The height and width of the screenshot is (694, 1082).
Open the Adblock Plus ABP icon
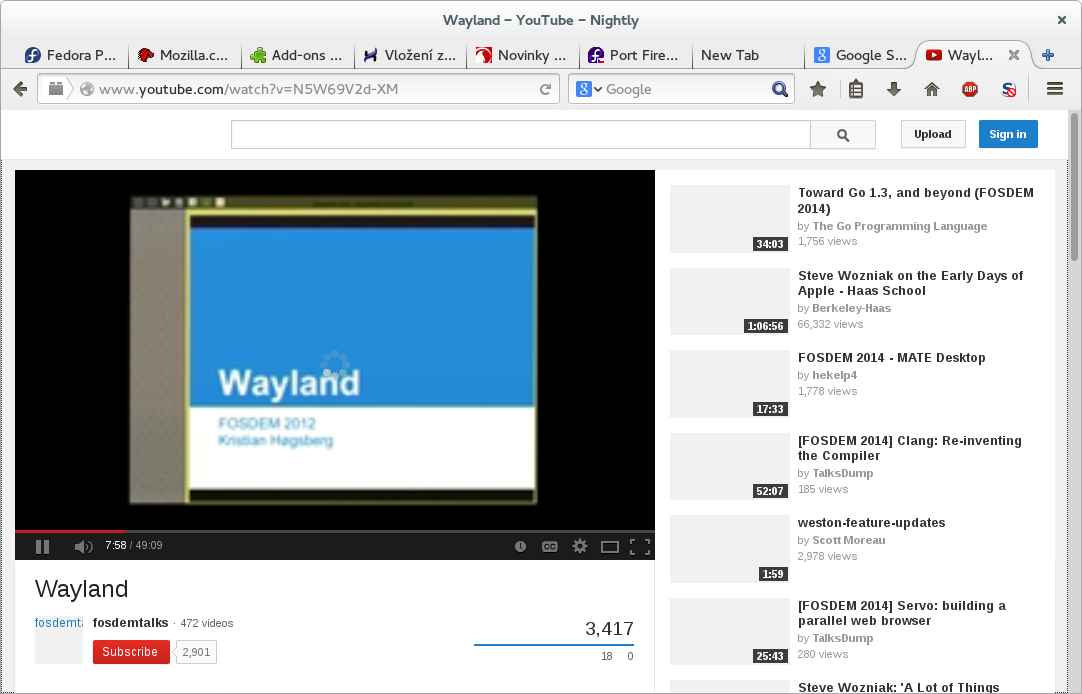tap(970, 89)
